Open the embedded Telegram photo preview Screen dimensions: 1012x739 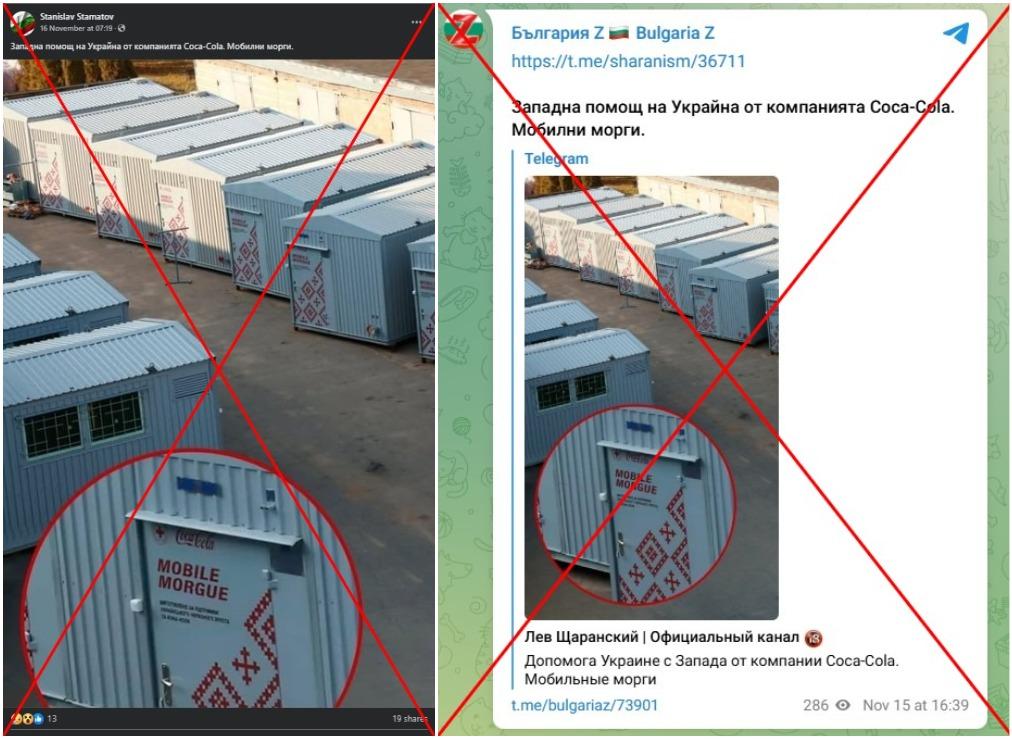click(x=651, y=398)
